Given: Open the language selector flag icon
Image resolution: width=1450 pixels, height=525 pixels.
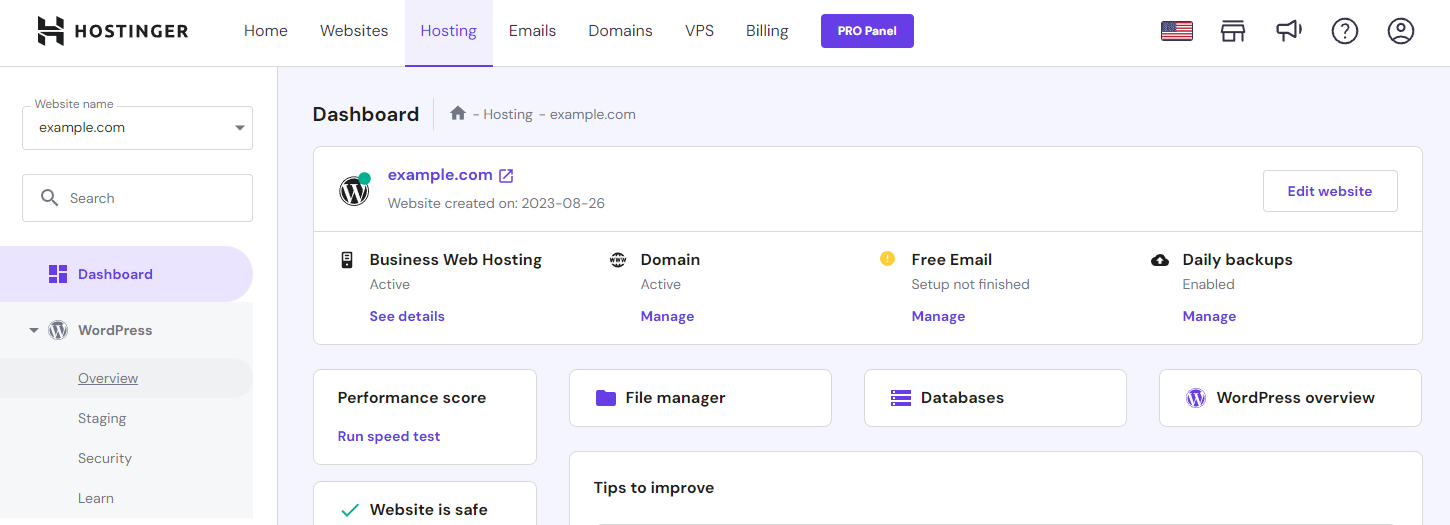Looking at the screenshot, I should [x=1176, y=31].
